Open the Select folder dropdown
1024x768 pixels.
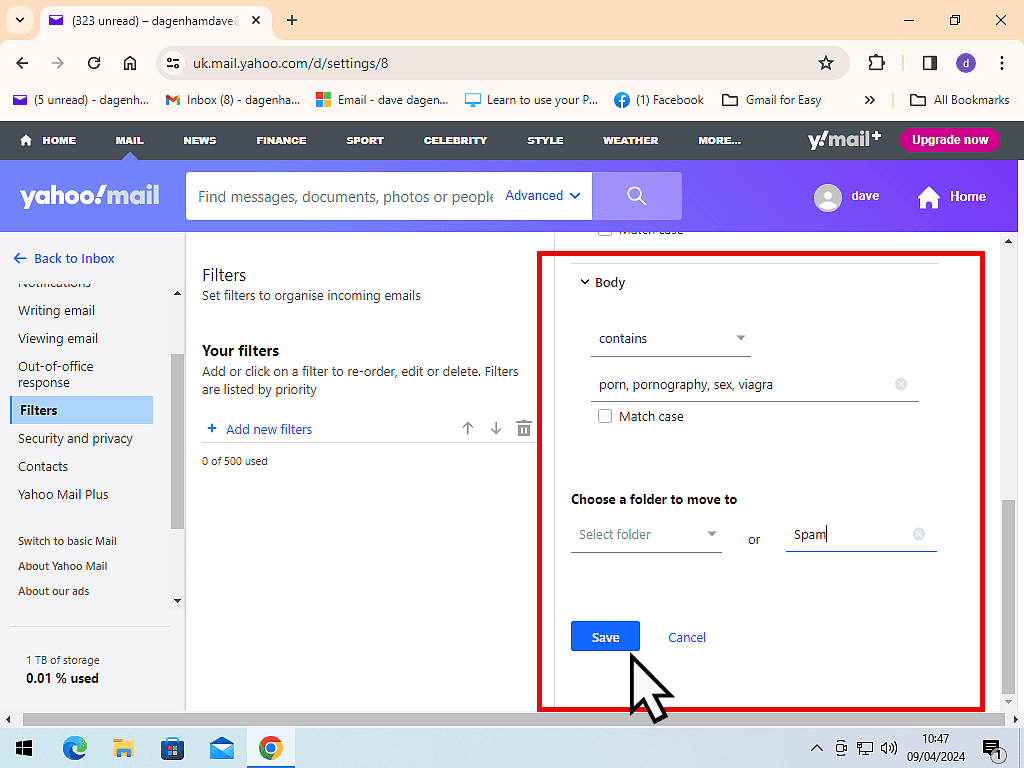pos(646,534)
